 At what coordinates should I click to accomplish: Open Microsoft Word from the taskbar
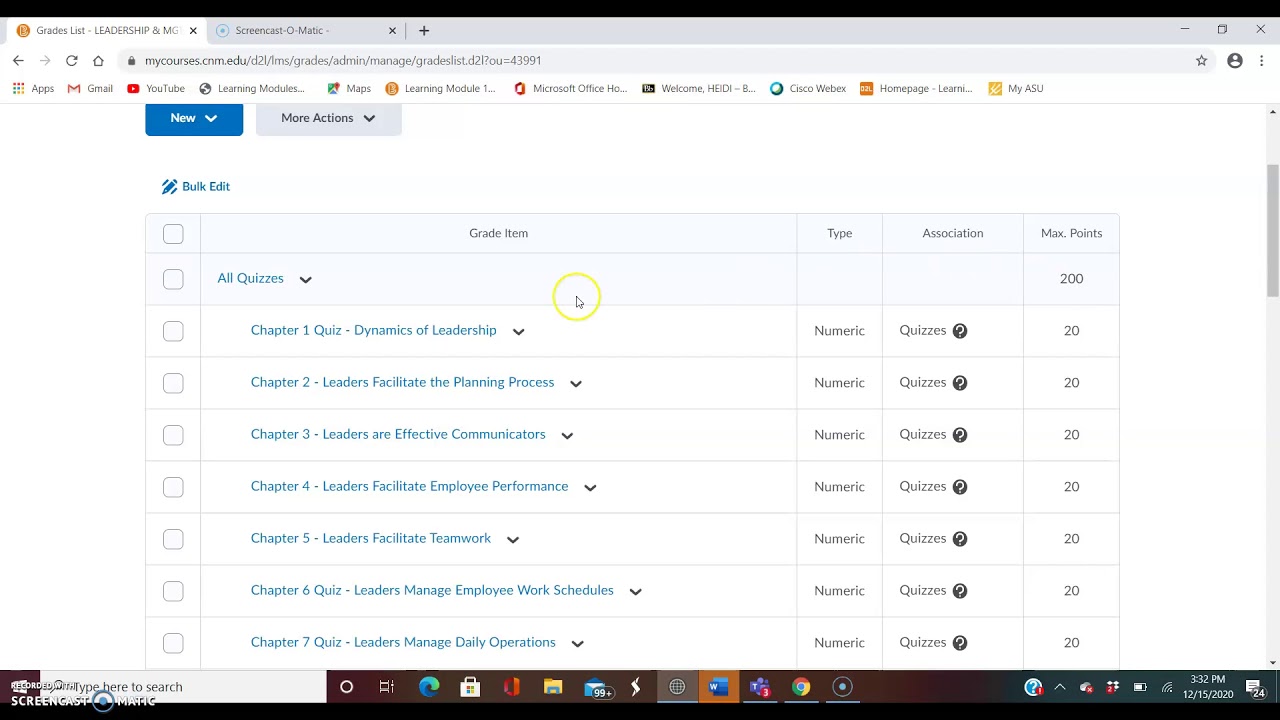717,687
